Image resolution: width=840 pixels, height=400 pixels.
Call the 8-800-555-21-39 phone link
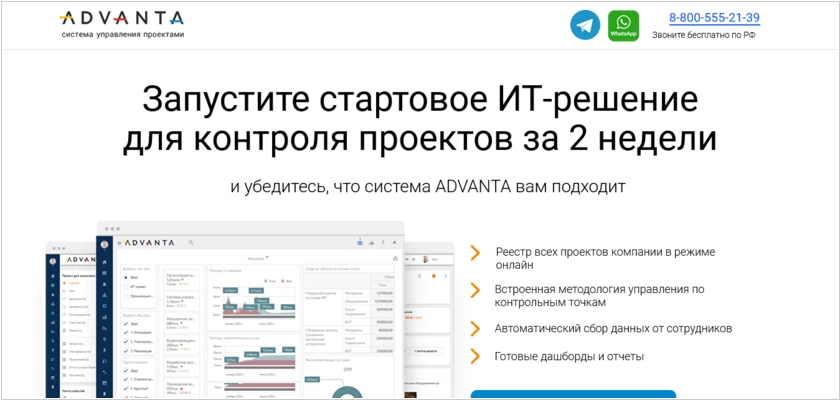tap(714, 18)
